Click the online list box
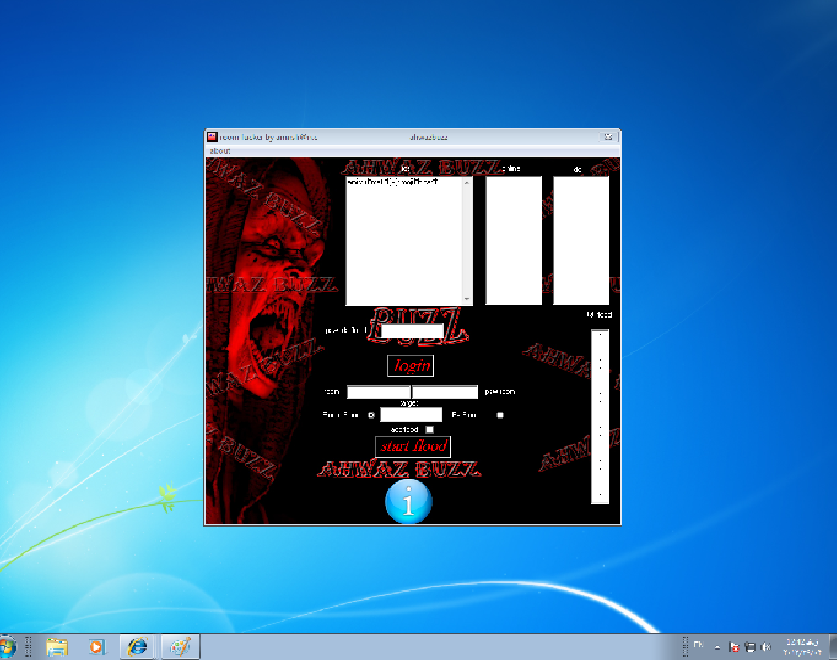 (x=513, y=240)
